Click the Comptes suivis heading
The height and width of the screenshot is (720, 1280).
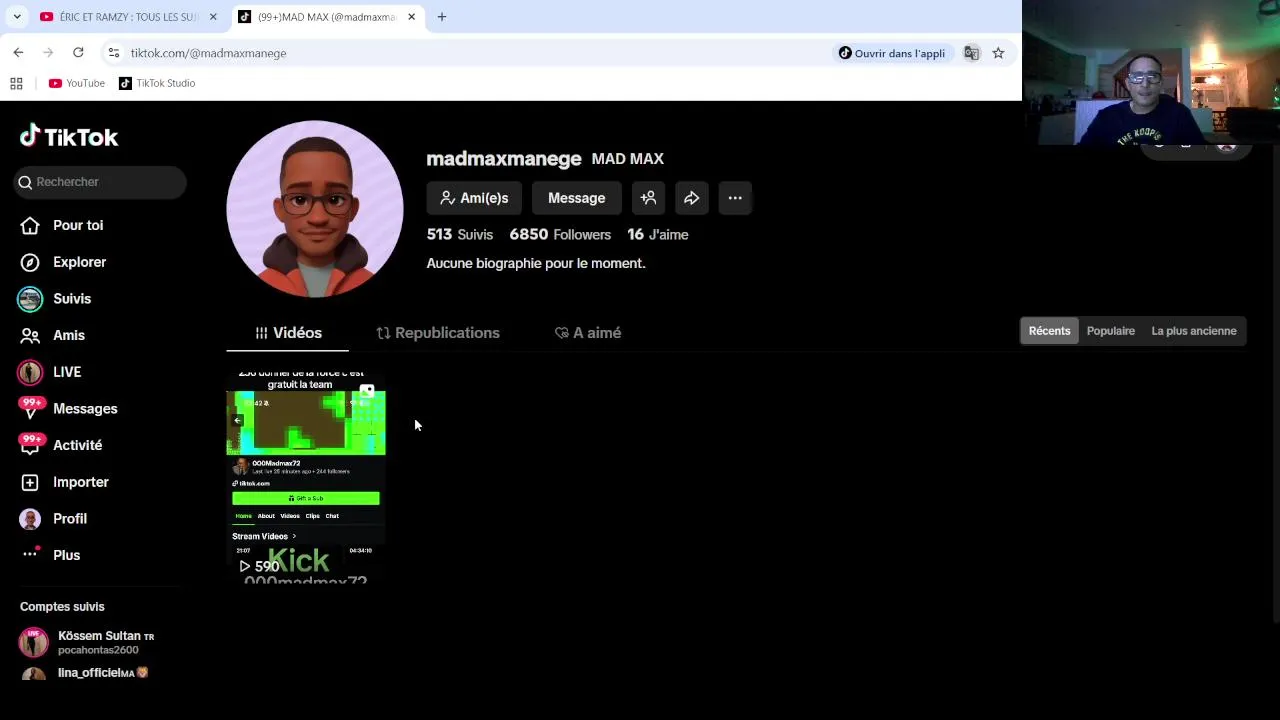point(62,607)
